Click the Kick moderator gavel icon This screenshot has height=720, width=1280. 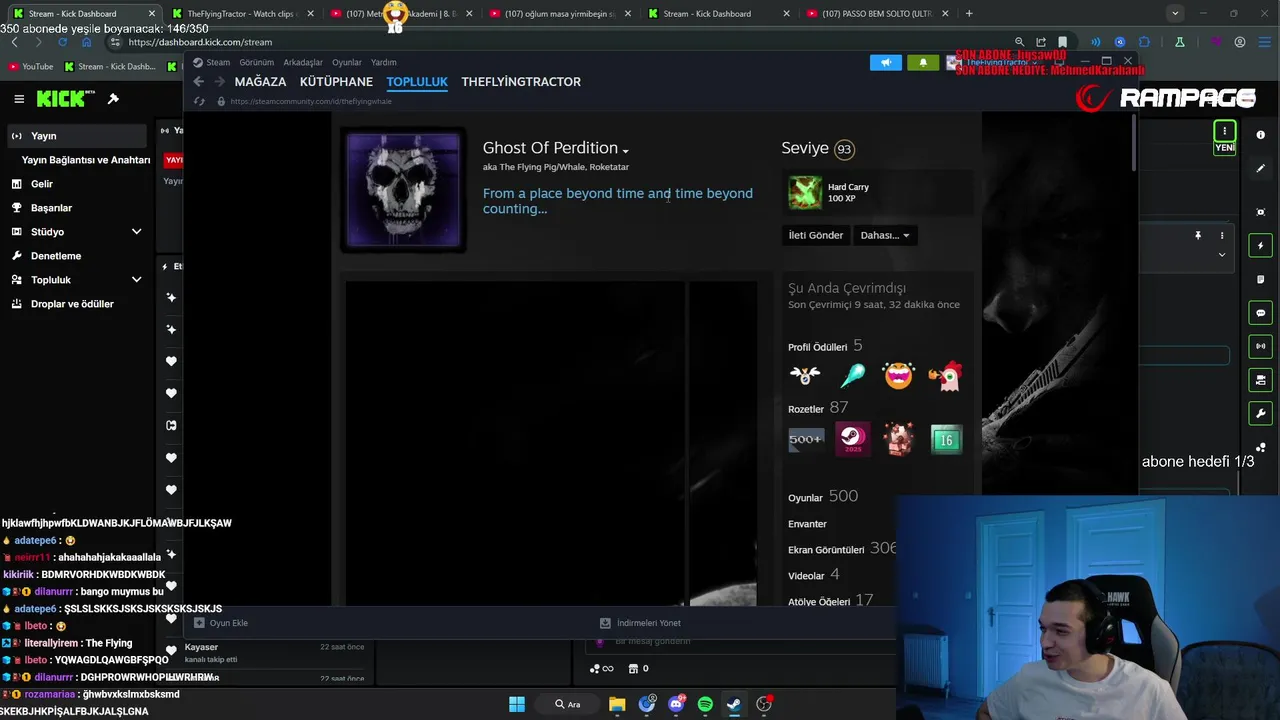(113, 98)
